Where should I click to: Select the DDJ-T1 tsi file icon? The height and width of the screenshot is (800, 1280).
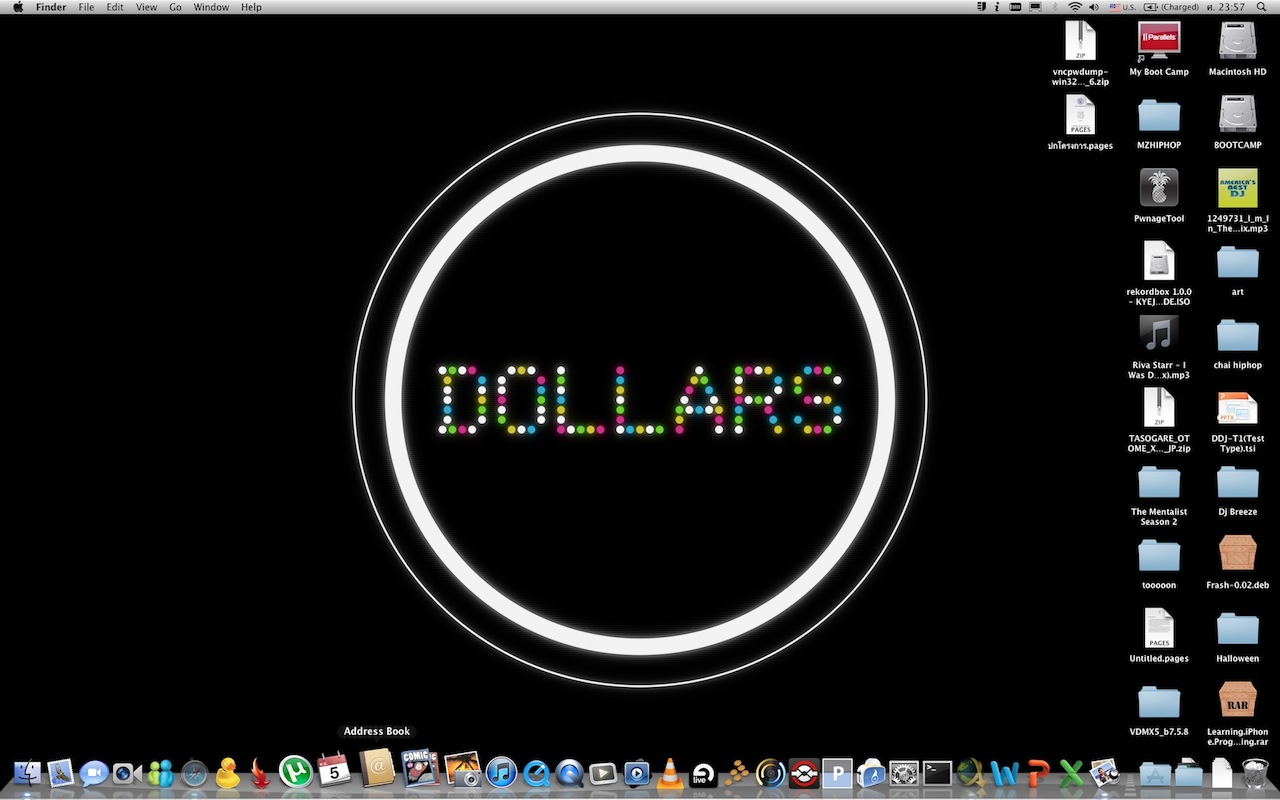point(1238,407)
